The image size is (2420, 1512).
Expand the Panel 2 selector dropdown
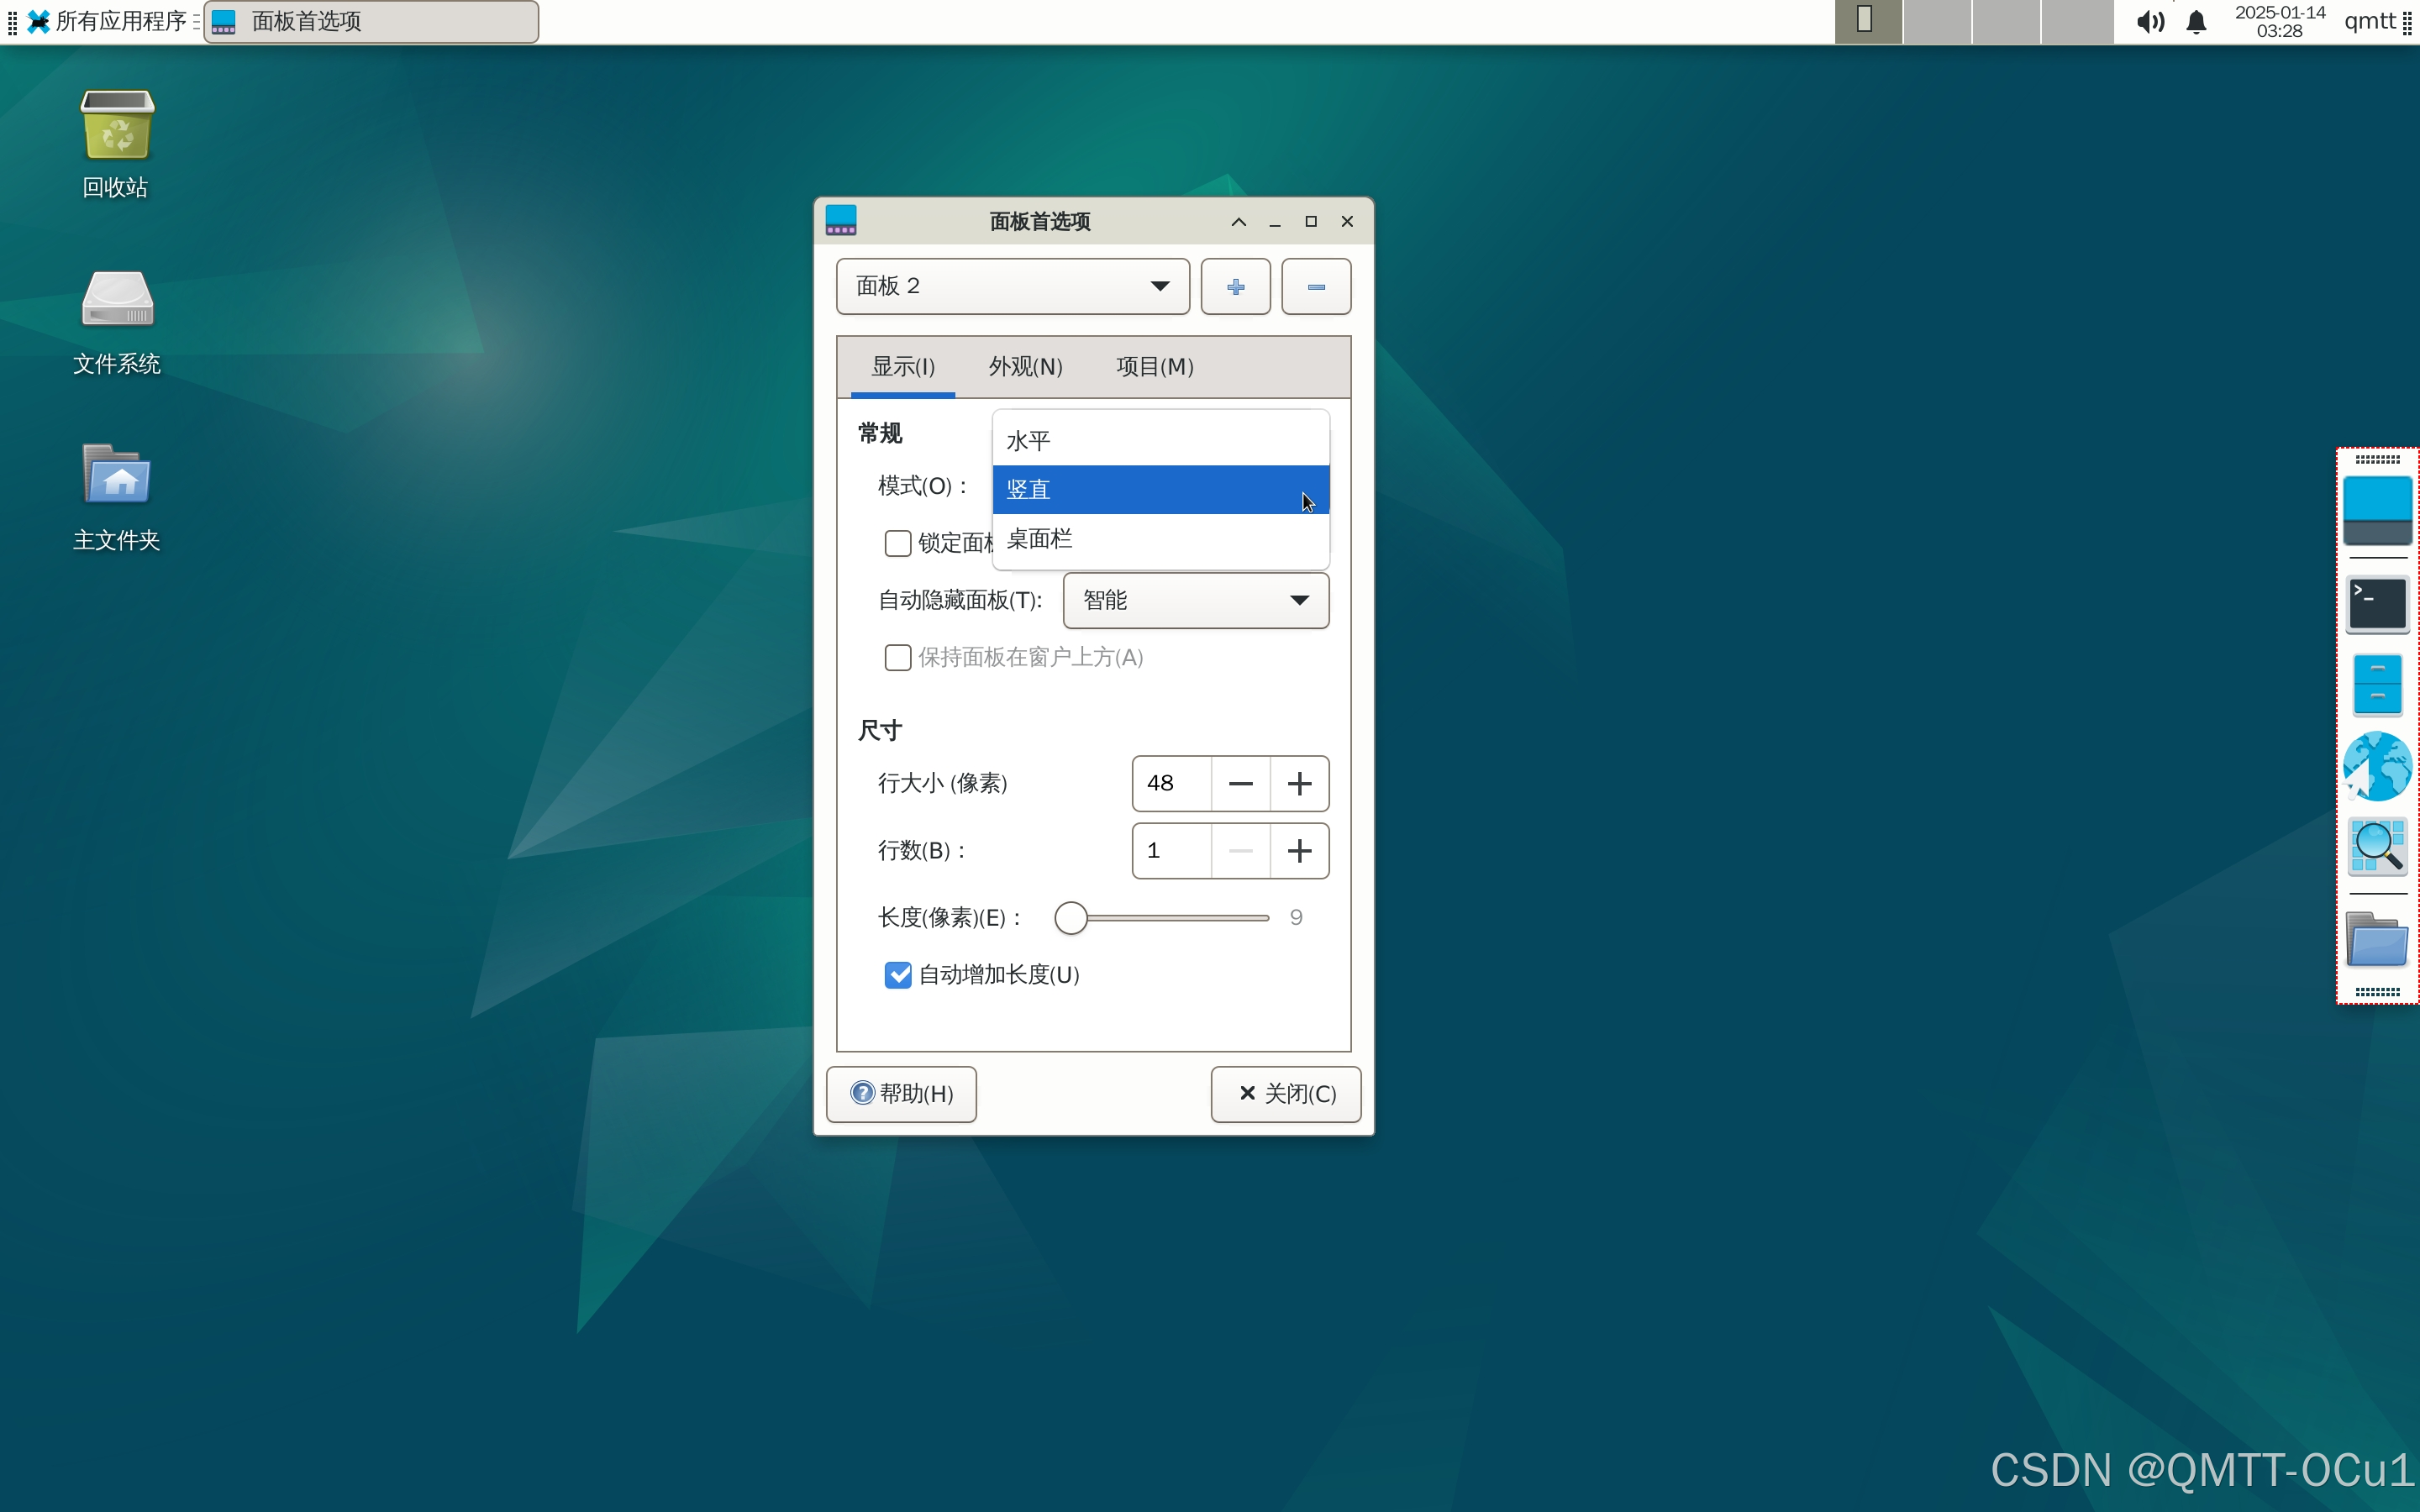point(1012,287)
